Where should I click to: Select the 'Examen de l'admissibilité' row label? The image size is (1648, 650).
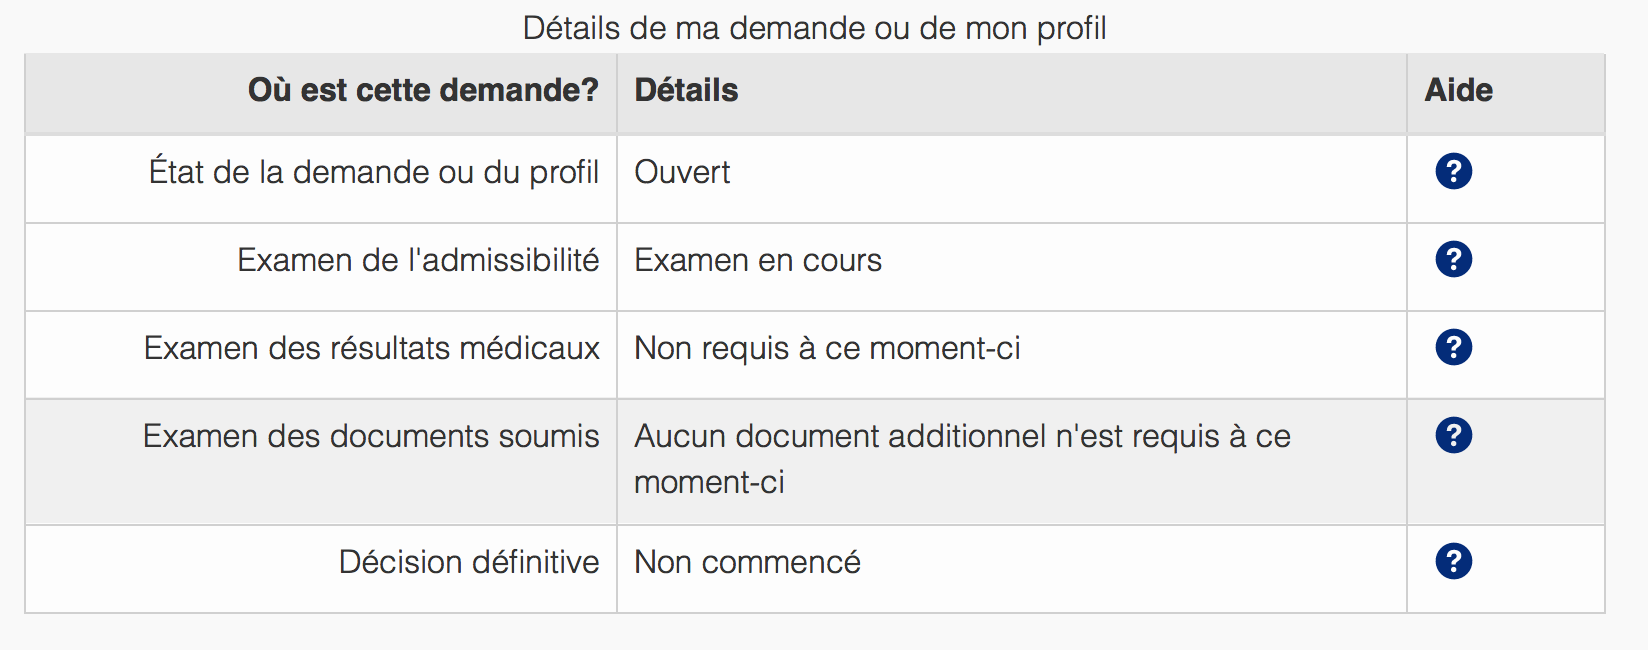click(x=418, y=260)
